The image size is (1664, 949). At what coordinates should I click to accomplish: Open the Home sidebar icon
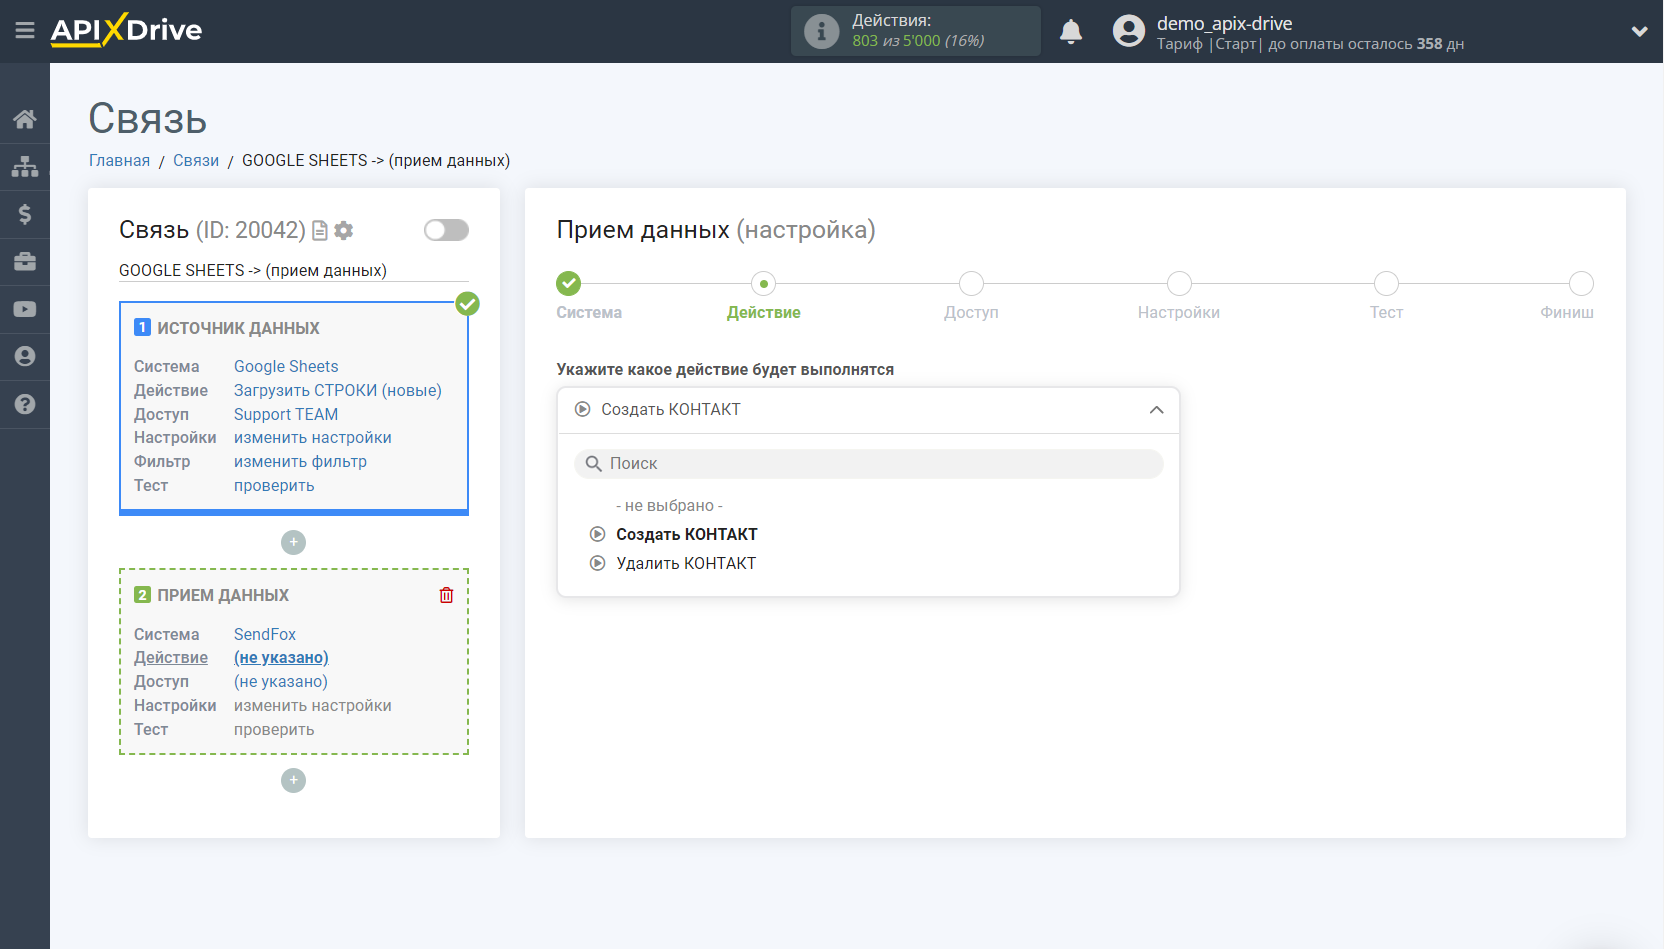25,119
